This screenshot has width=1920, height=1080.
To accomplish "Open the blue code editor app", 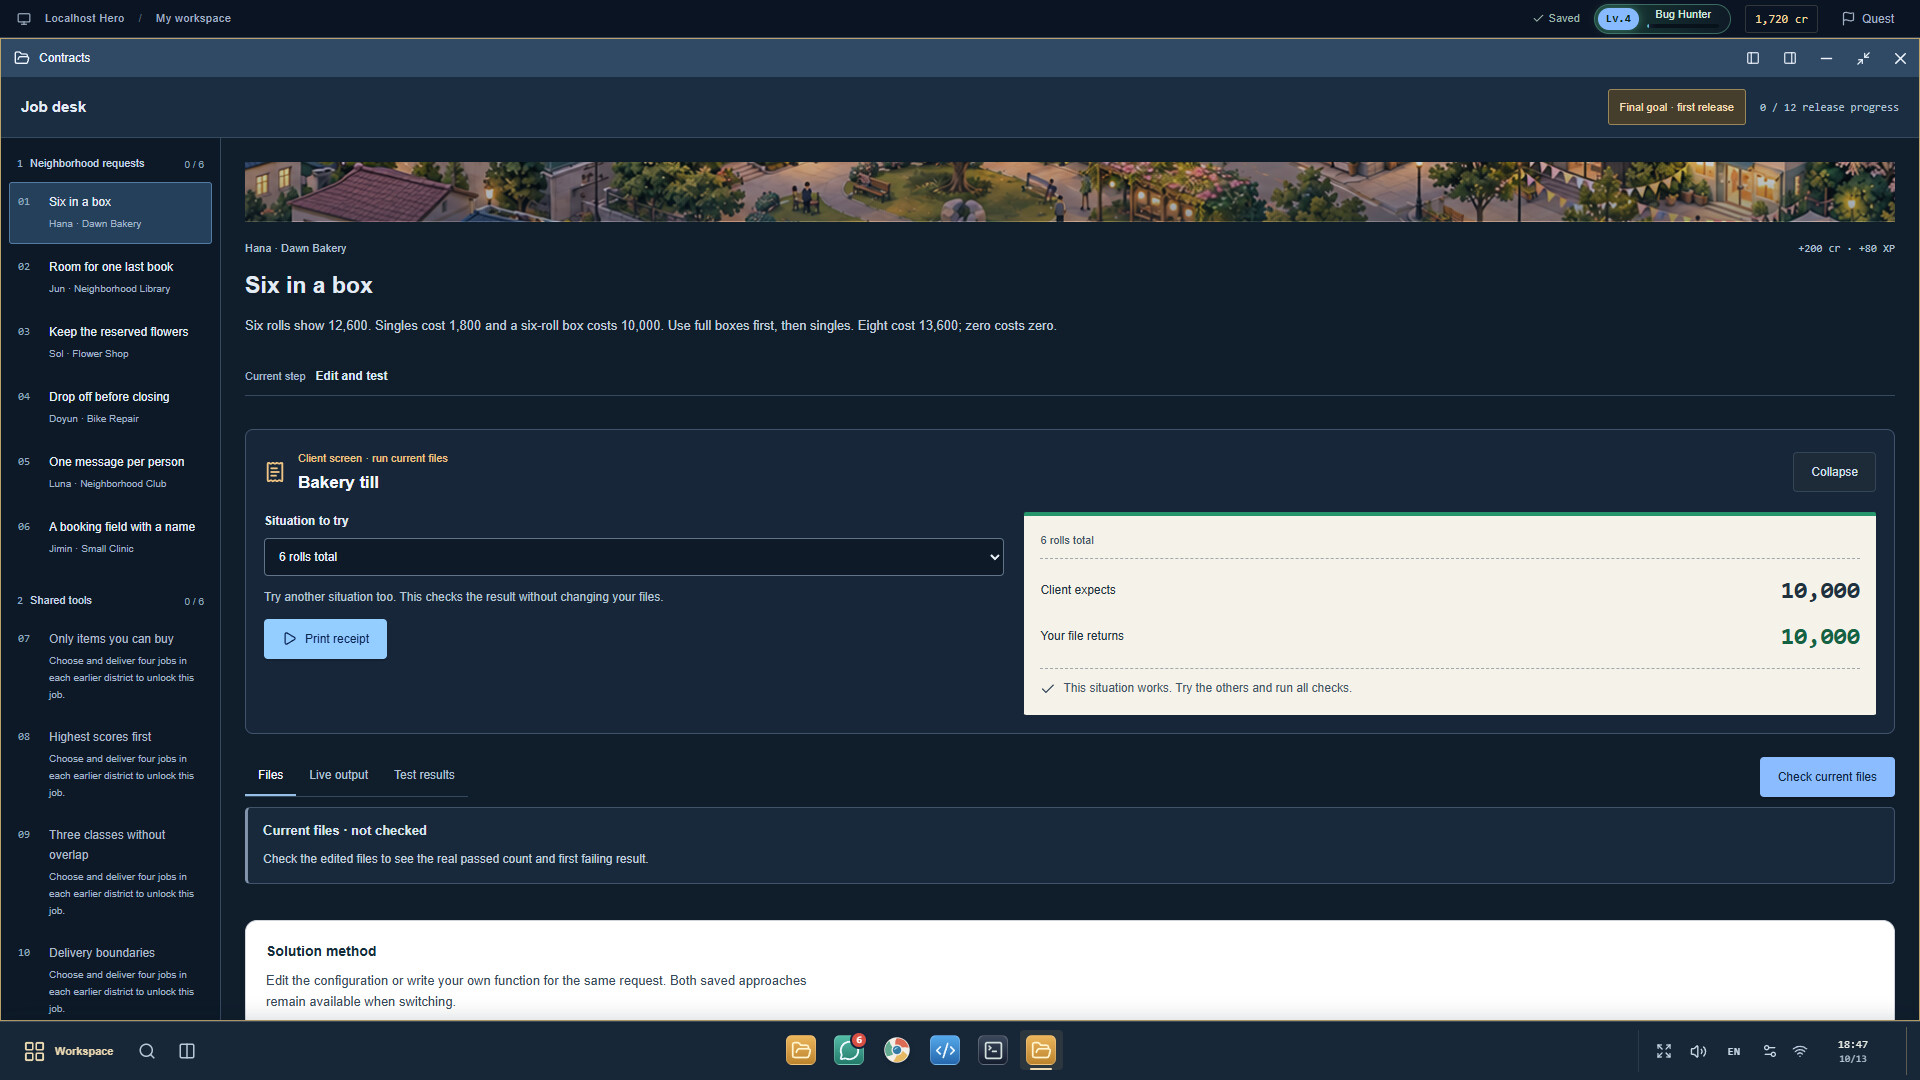I will coord(945,1050).
